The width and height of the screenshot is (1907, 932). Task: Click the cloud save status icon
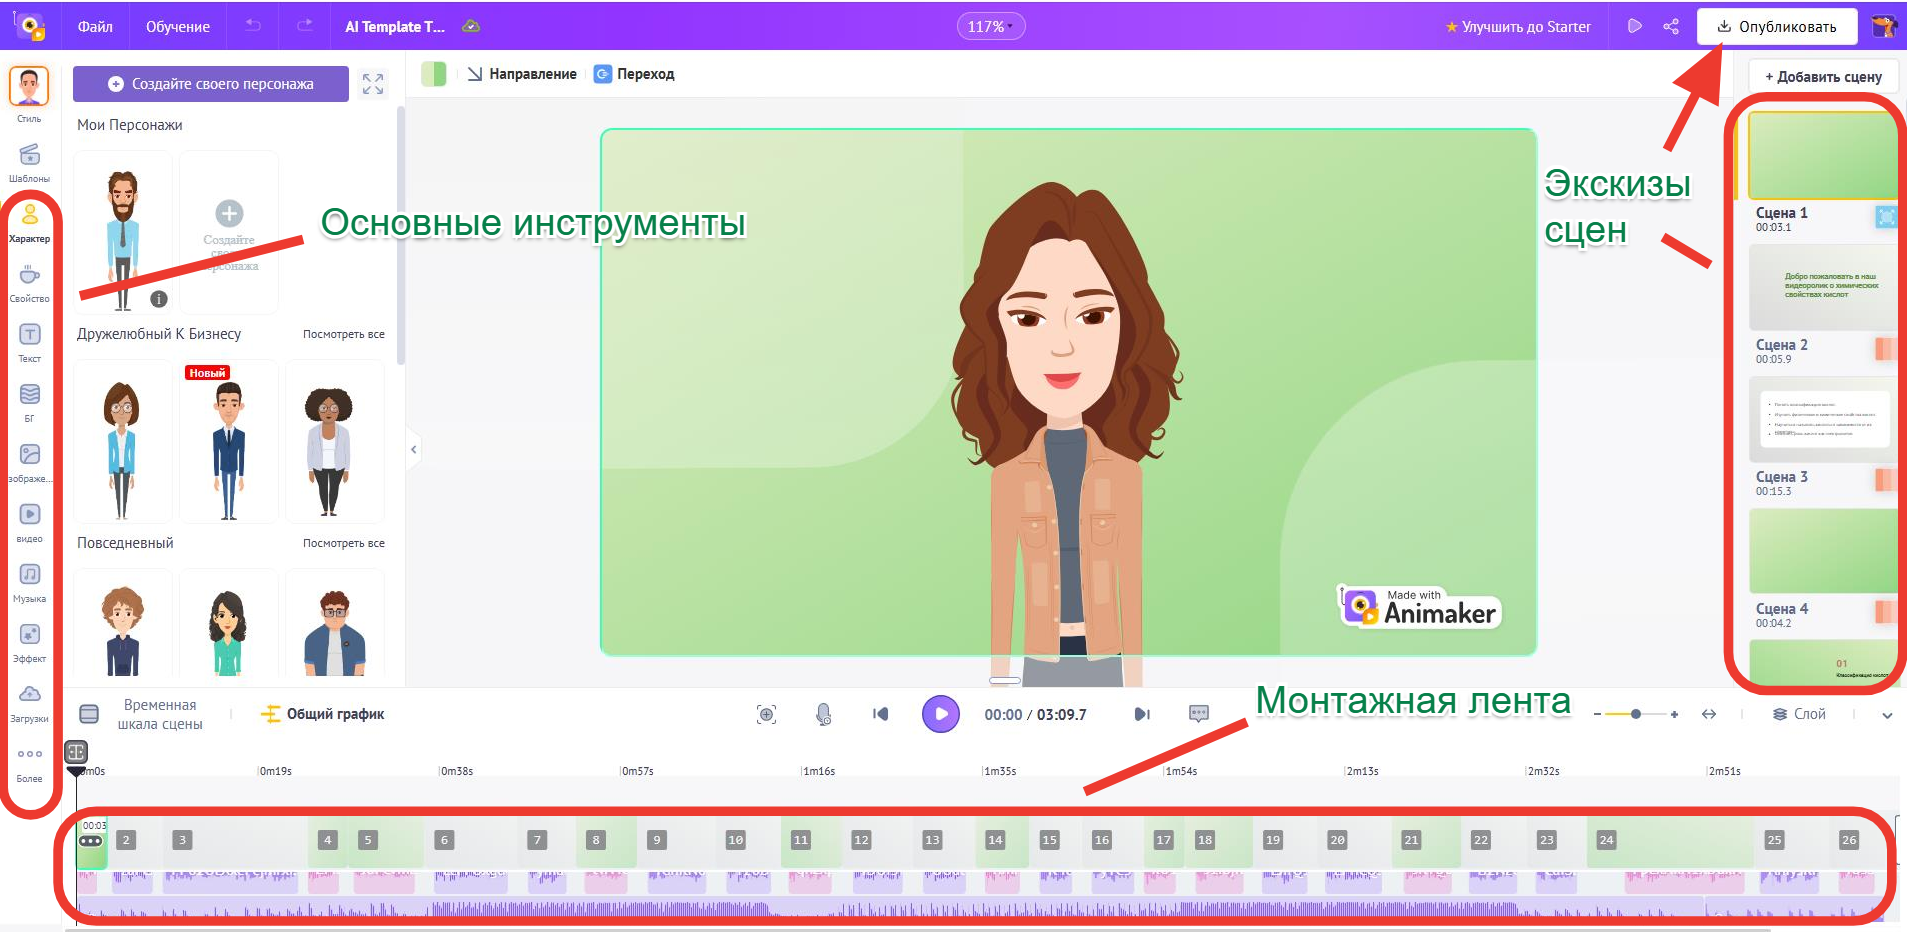(x=471, y=26)
